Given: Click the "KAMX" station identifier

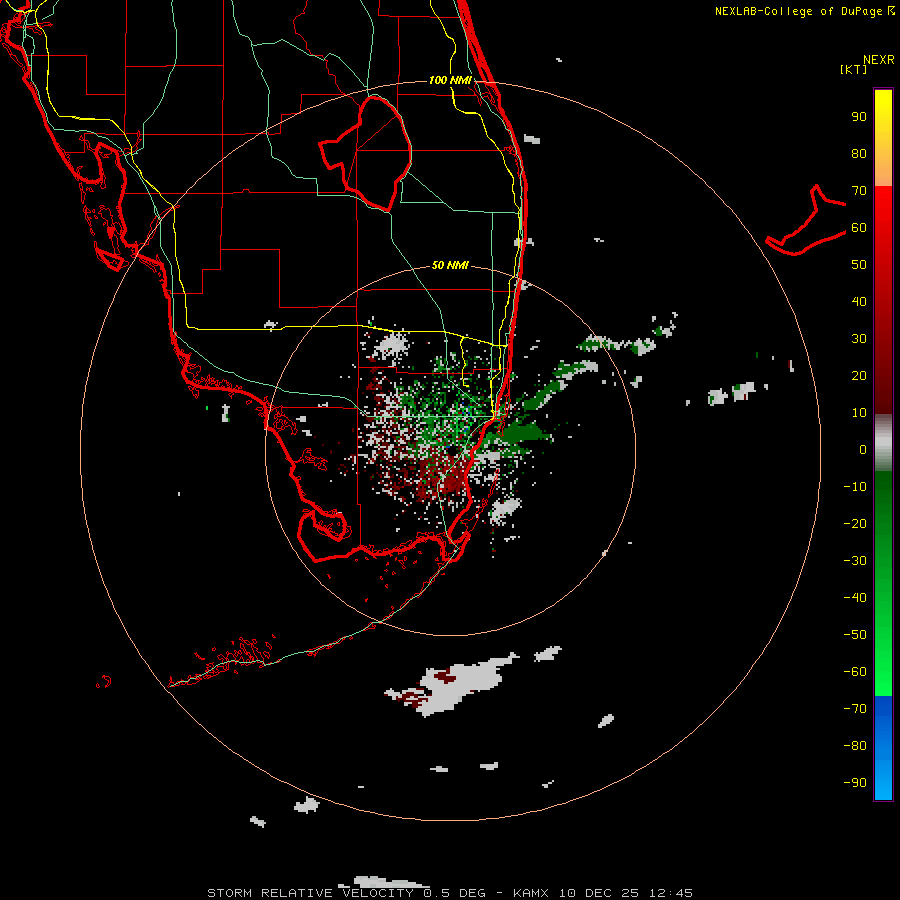Looking at the screenshot, I should coord(531,893).
